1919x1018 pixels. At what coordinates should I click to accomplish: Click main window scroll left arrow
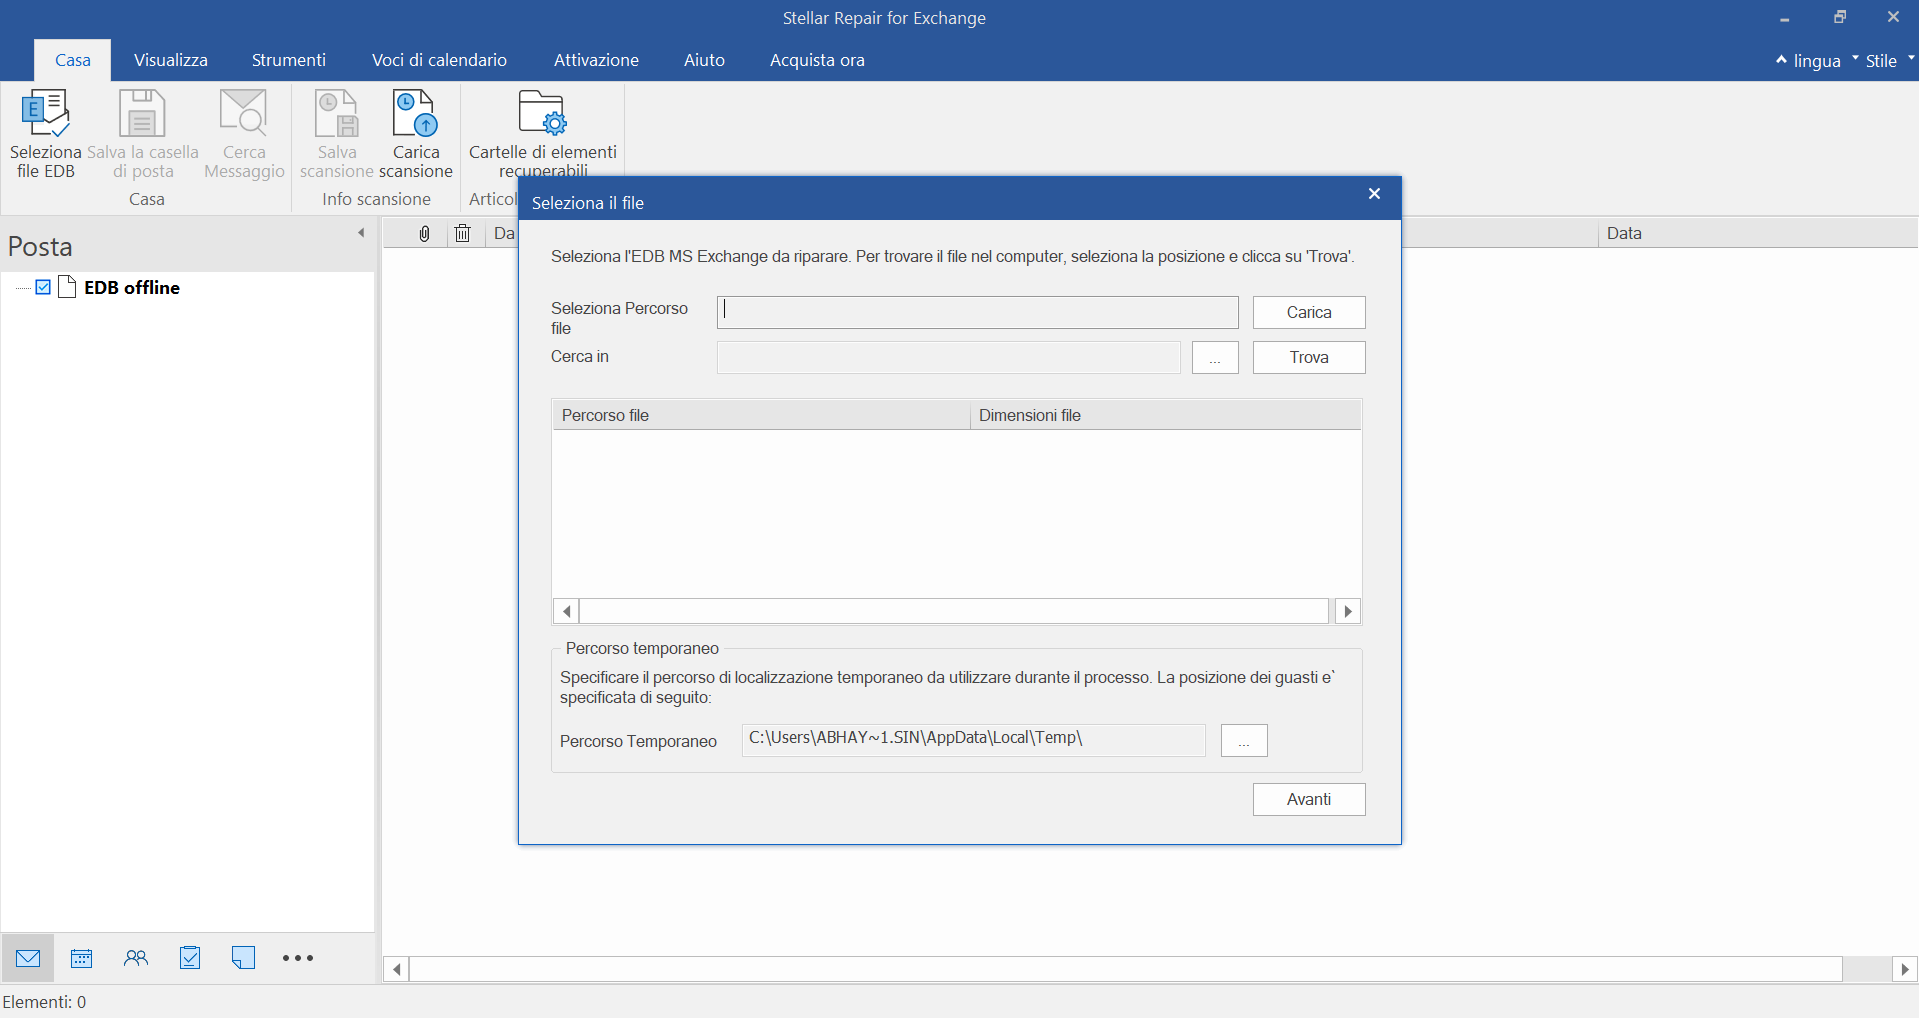[x=397, y=969]
